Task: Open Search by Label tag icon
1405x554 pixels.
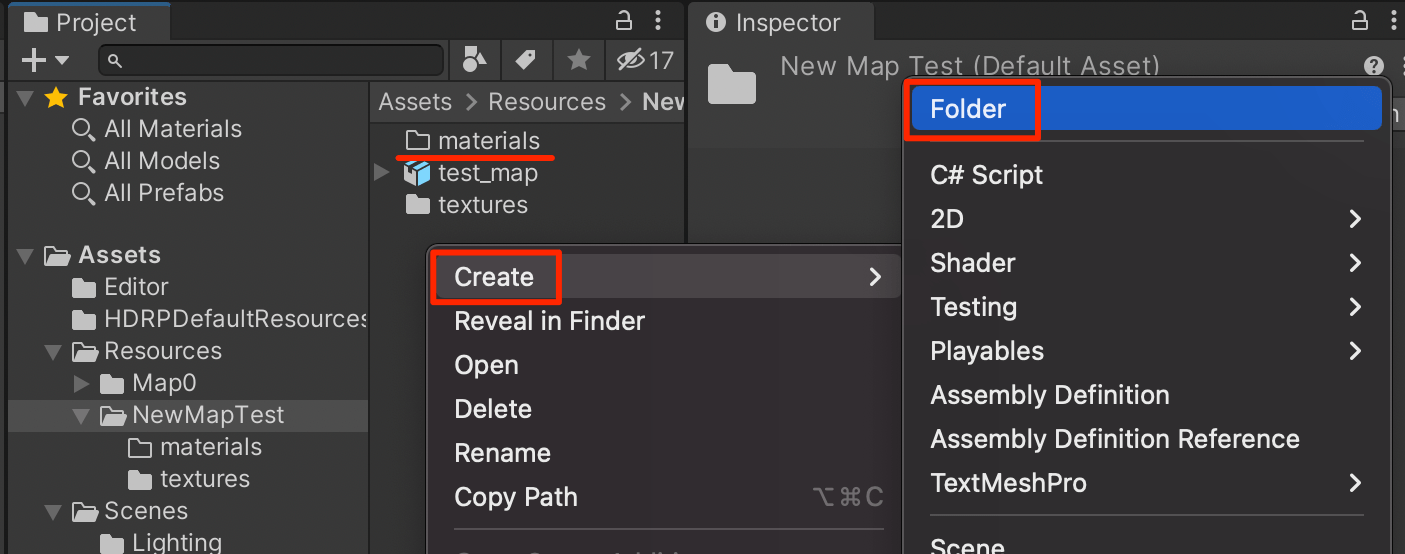Action: pyautogui.click(x=525, y=61)
